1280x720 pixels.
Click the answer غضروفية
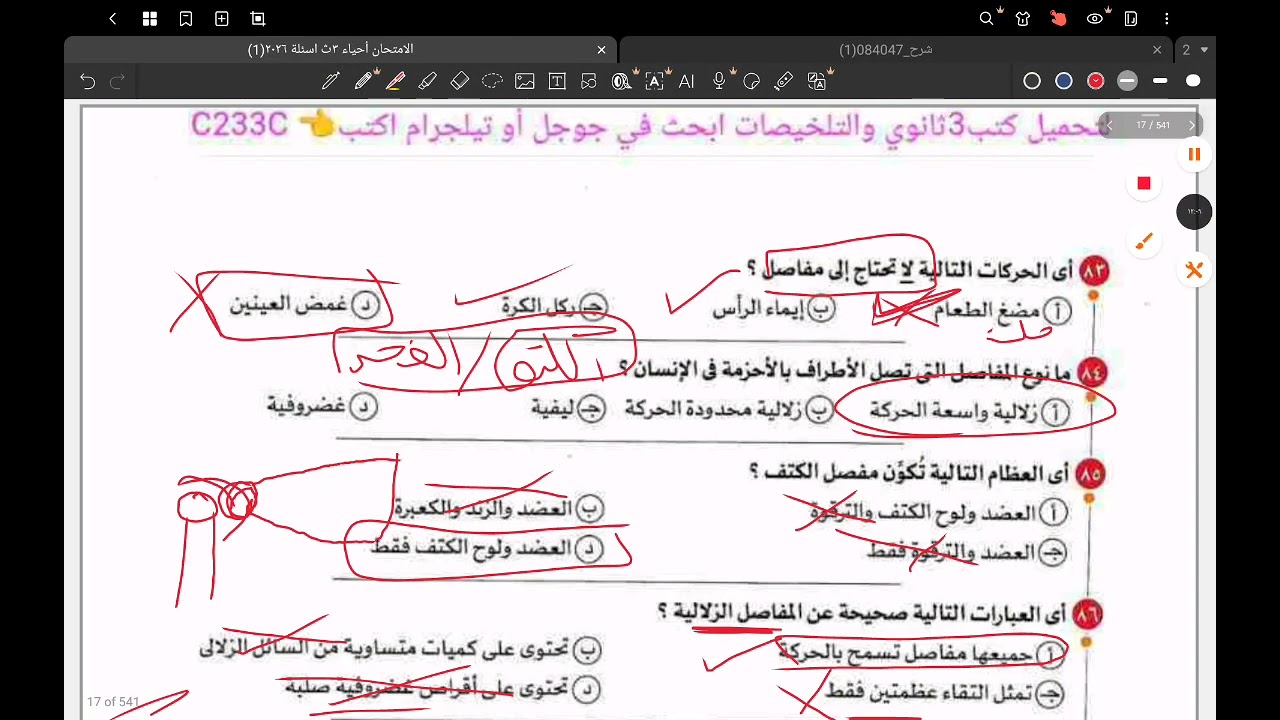click(322, 405)
